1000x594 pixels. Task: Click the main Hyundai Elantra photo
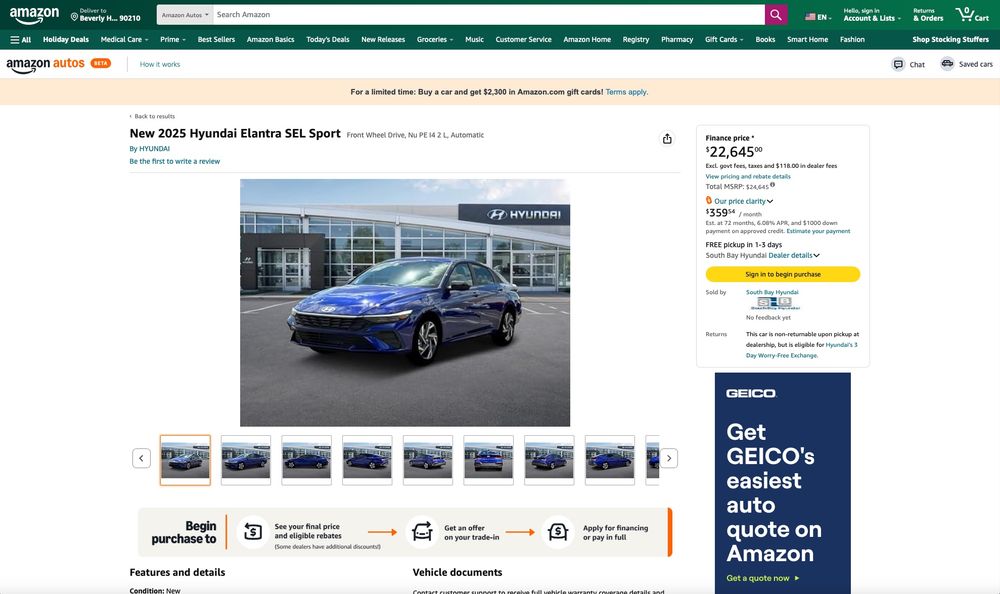pos(405,302)
